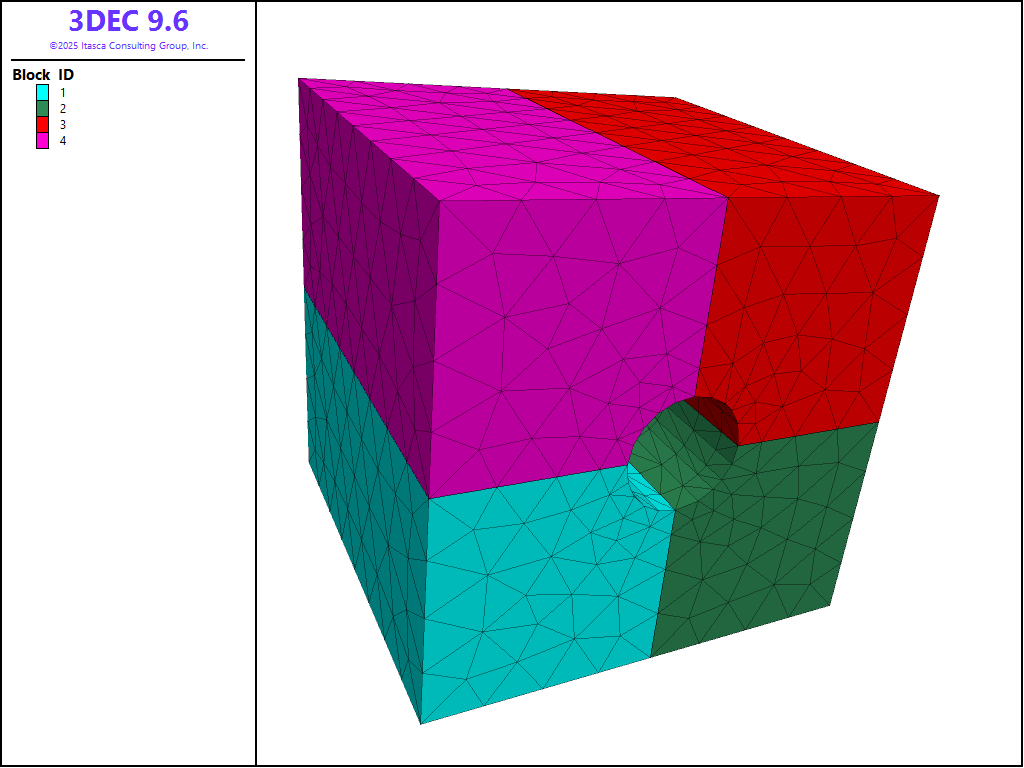
Task: Select the green Block 2 legend swatch
Action: coord(43,108)
